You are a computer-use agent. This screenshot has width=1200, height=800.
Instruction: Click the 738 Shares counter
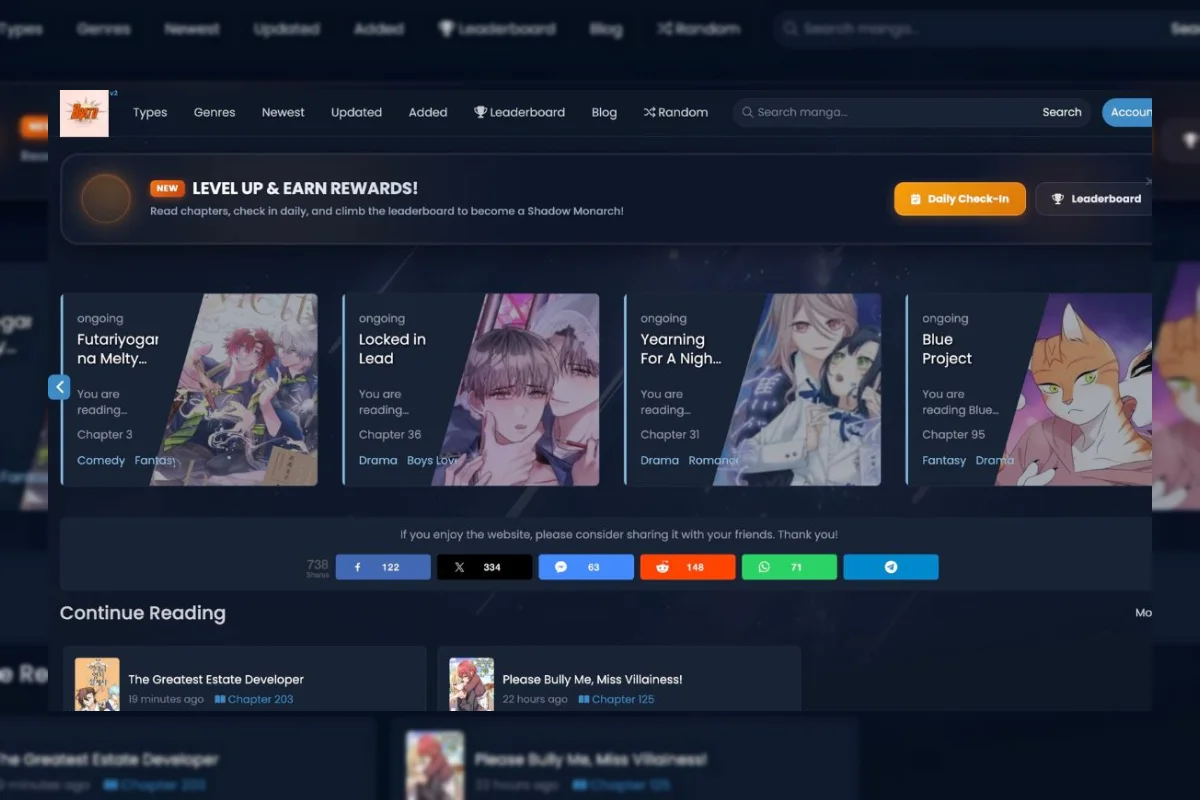tap(317, 568)
